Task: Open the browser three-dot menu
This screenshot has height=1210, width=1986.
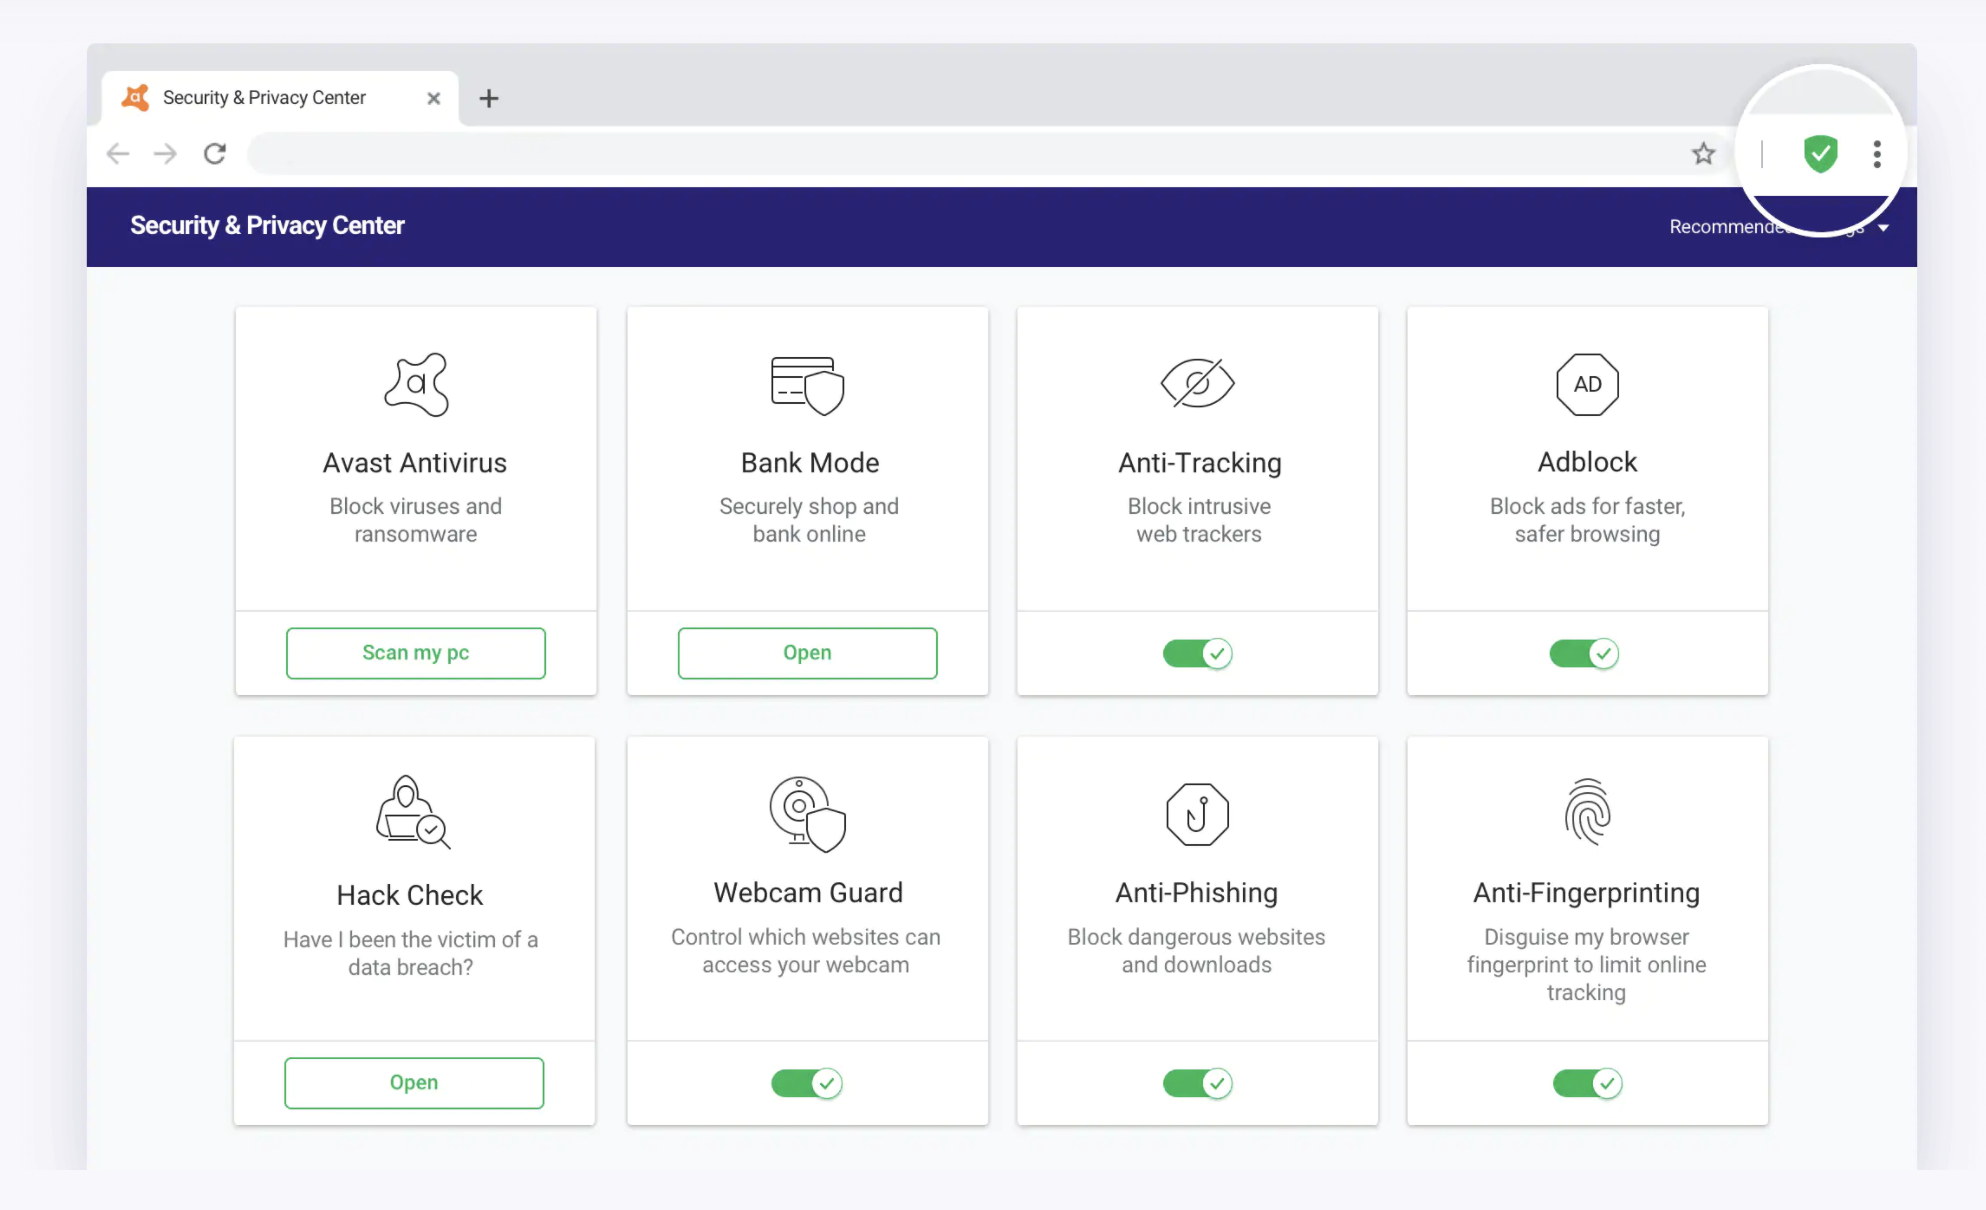Action: (x=1877, y=154)
